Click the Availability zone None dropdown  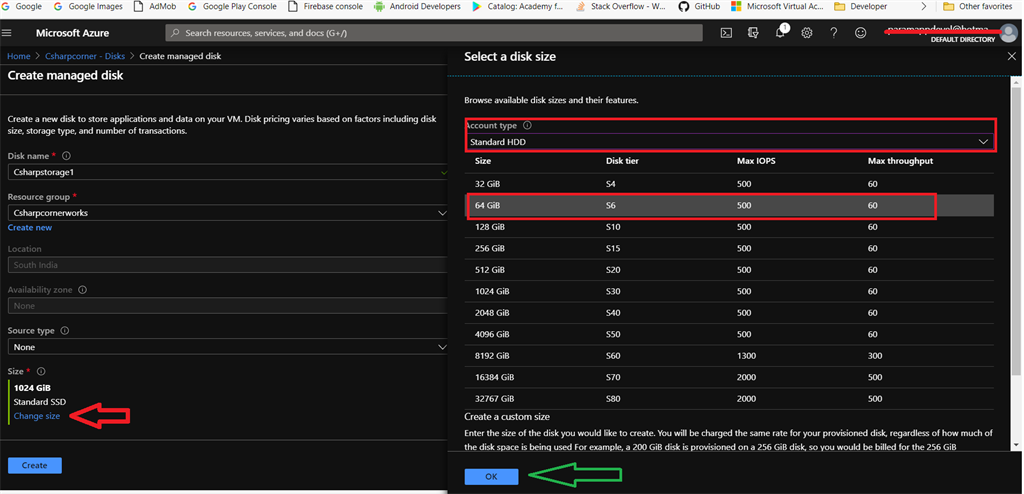pyautogui.click(x=227, y=306)
